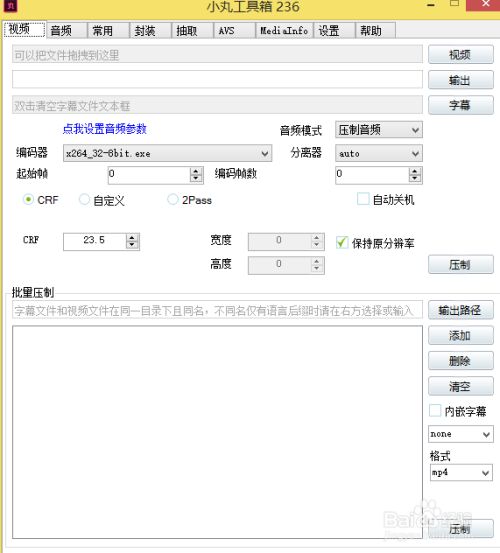Open the 编码器 x264 dropdown

(x=167, y=153)
